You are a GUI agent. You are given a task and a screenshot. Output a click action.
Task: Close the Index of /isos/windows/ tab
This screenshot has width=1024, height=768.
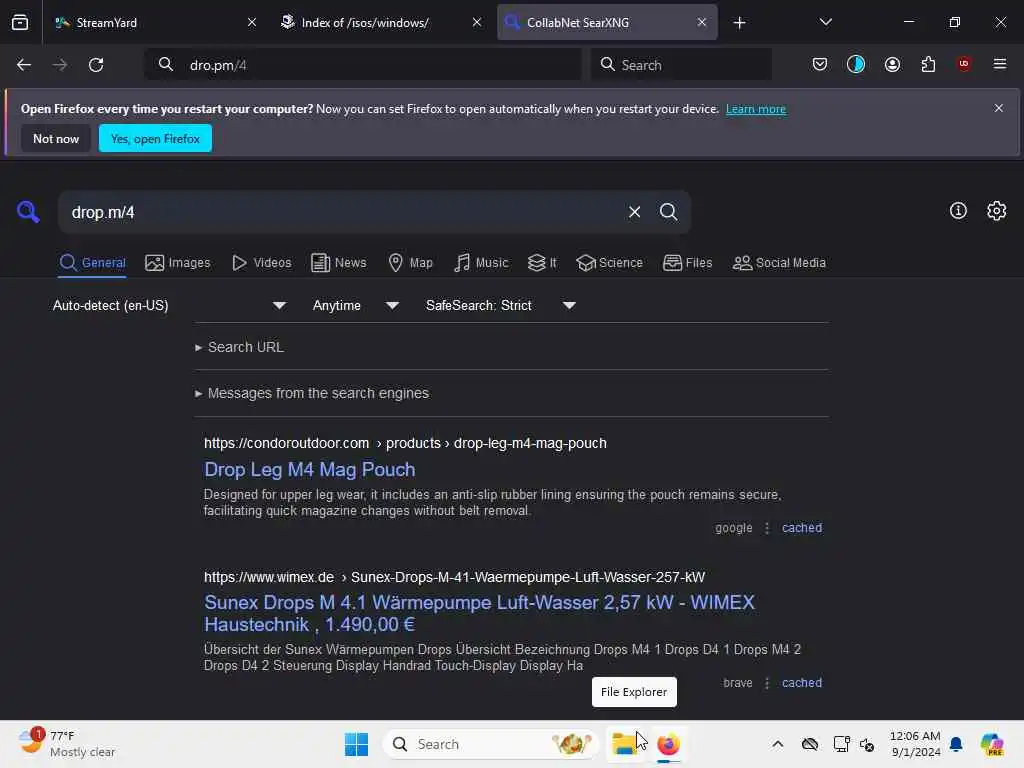477,22
